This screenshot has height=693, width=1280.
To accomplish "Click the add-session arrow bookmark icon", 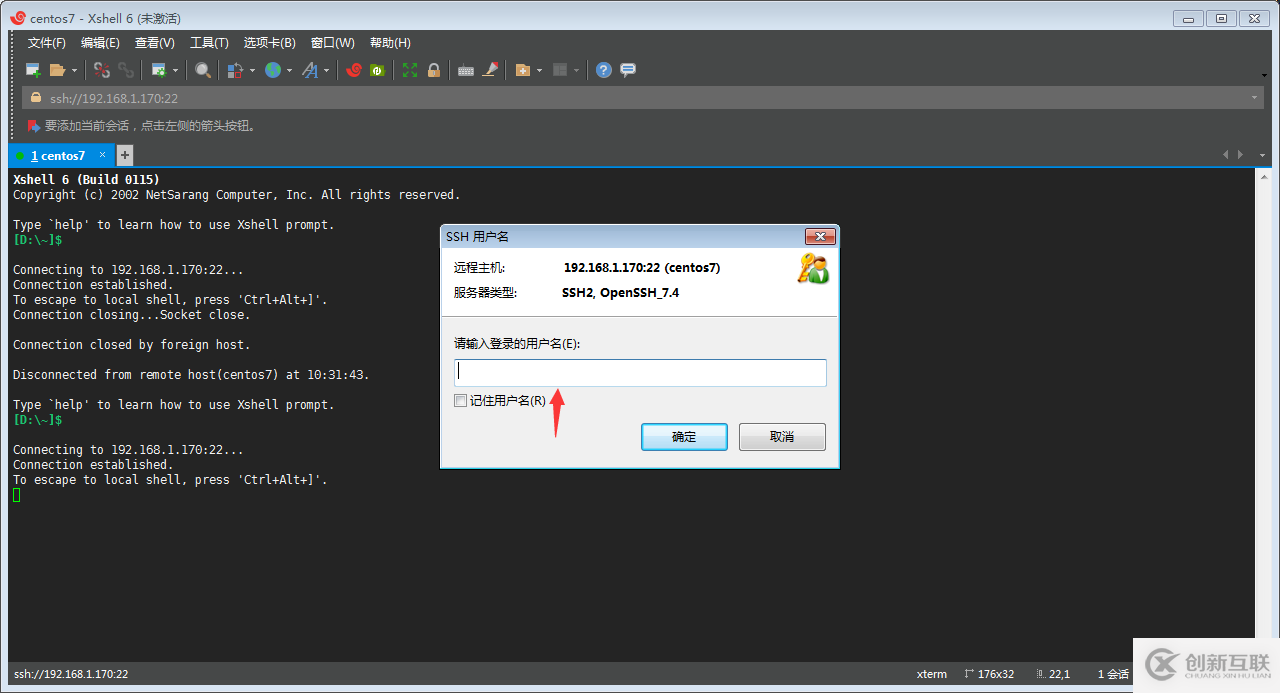I will point(34,126).
